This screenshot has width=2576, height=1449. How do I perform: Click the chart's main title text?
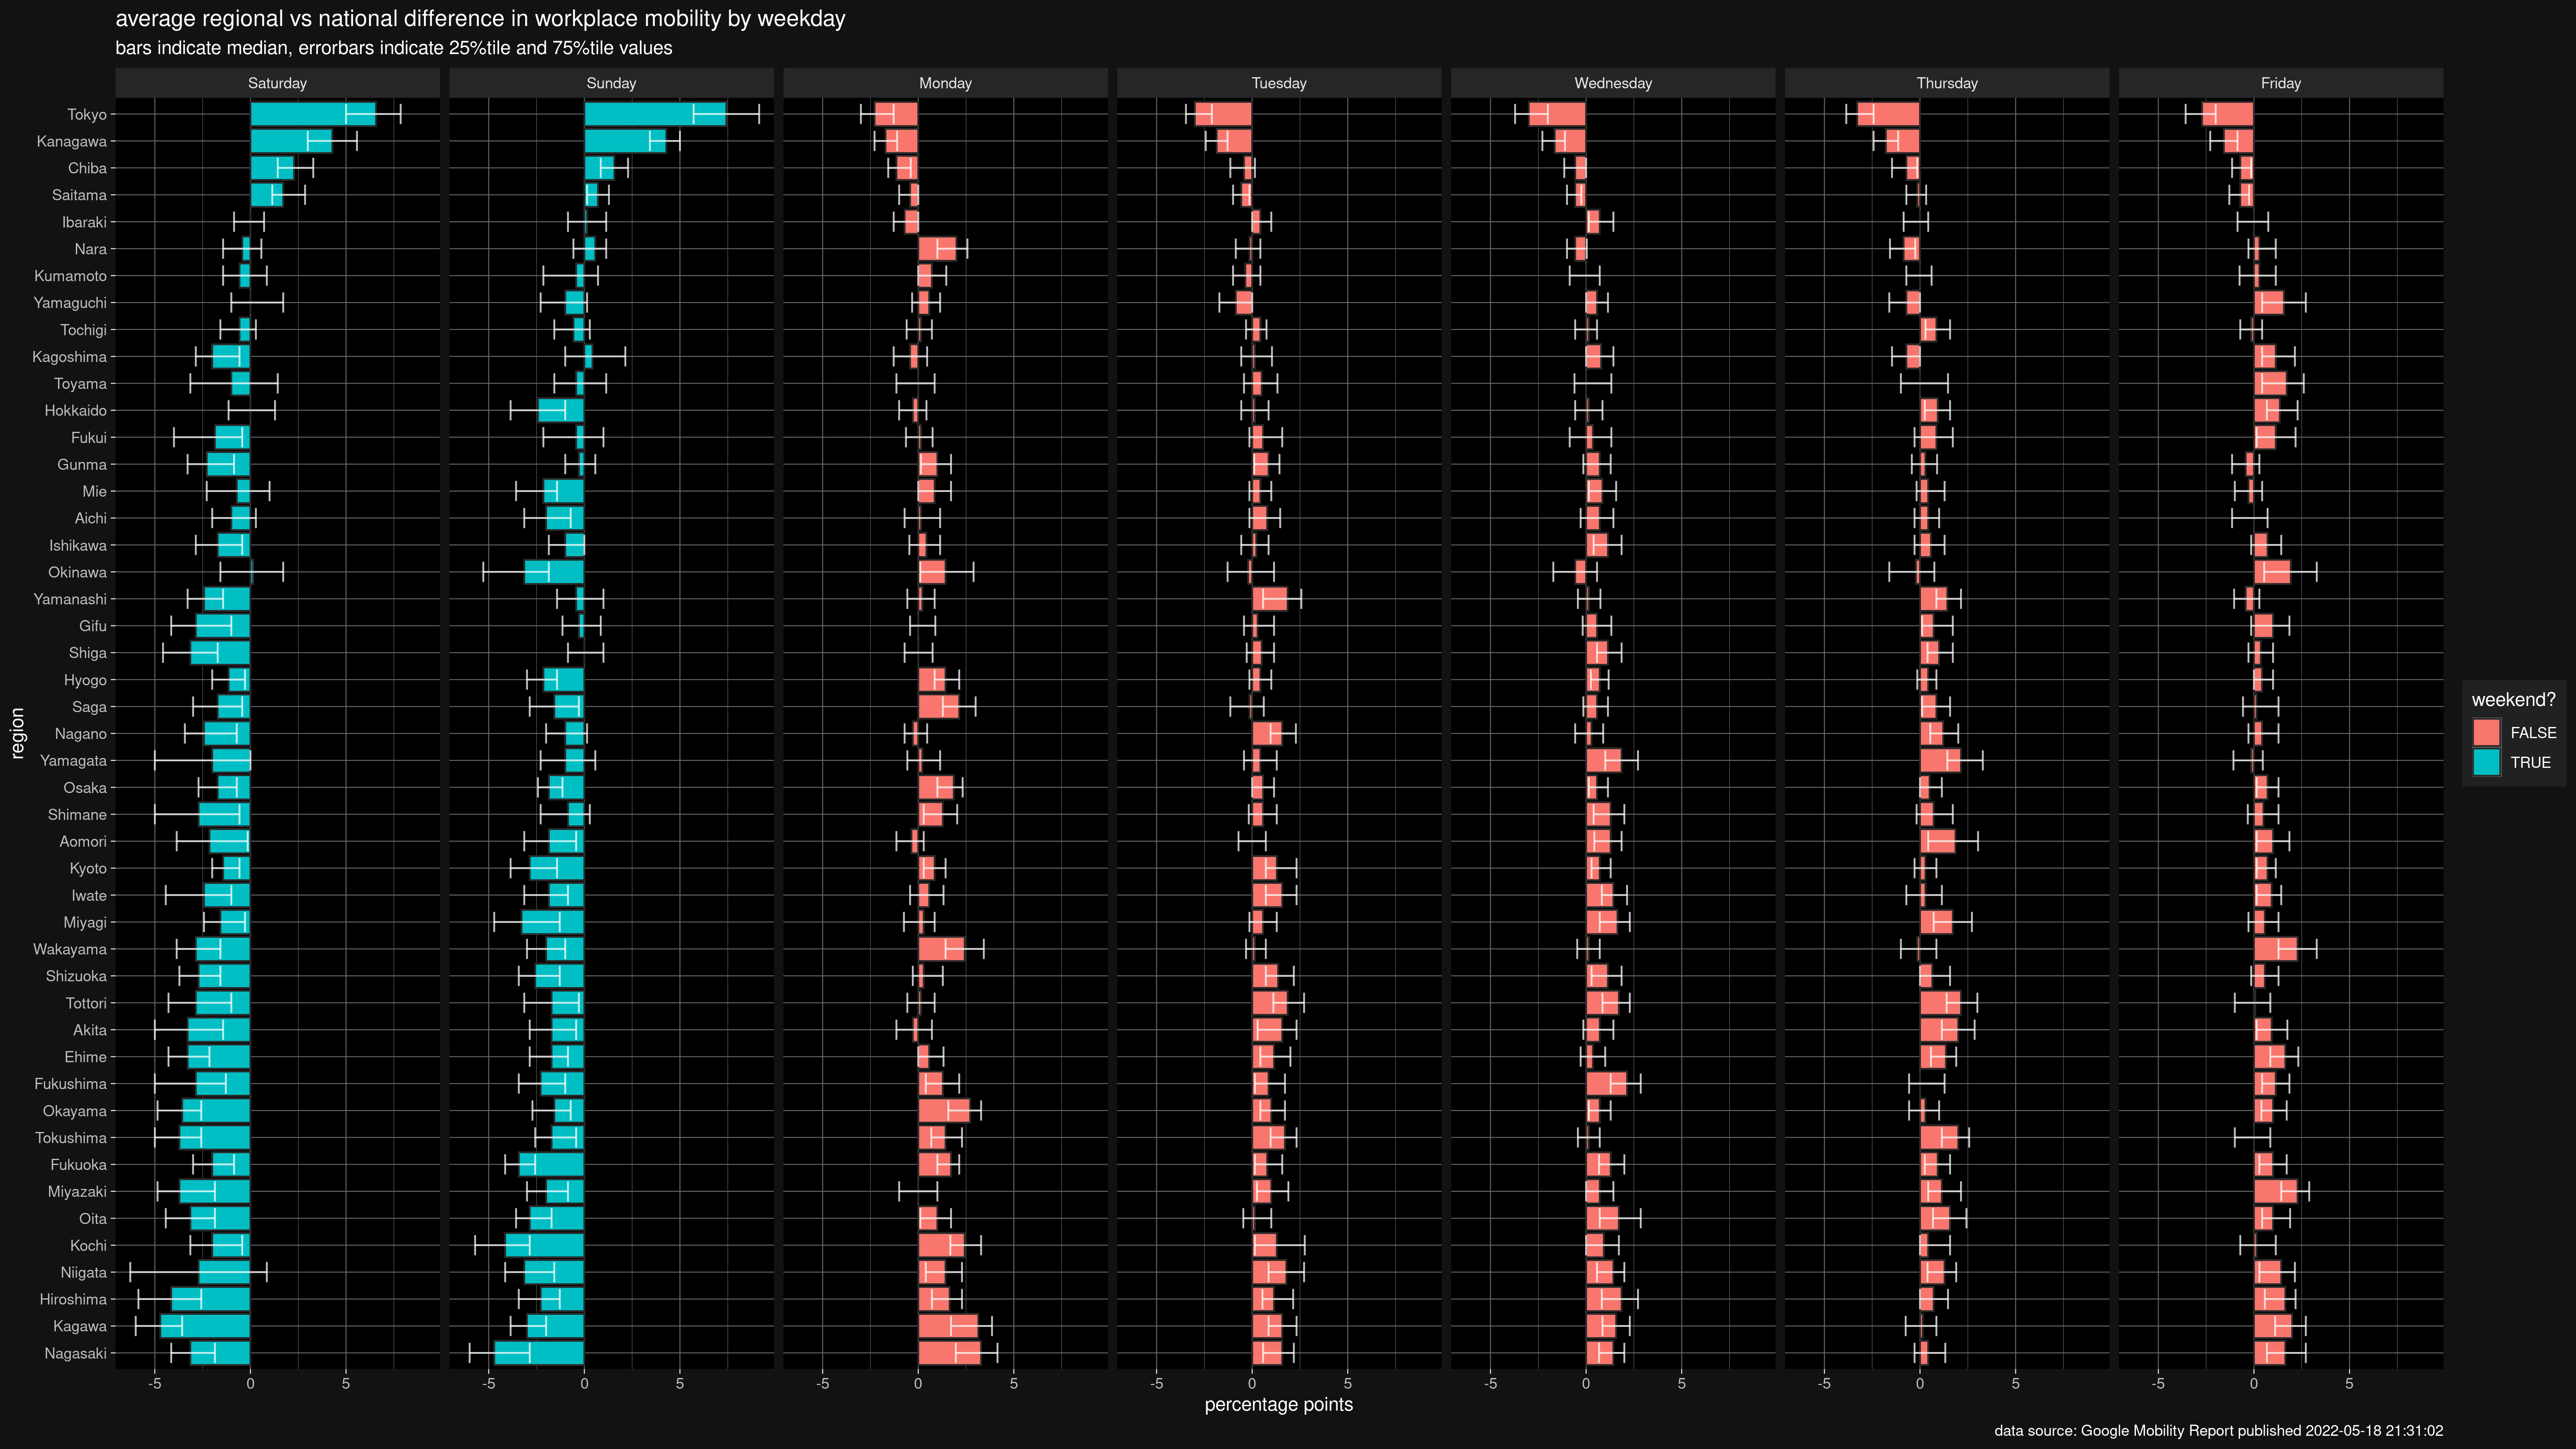tap(480, 19)
